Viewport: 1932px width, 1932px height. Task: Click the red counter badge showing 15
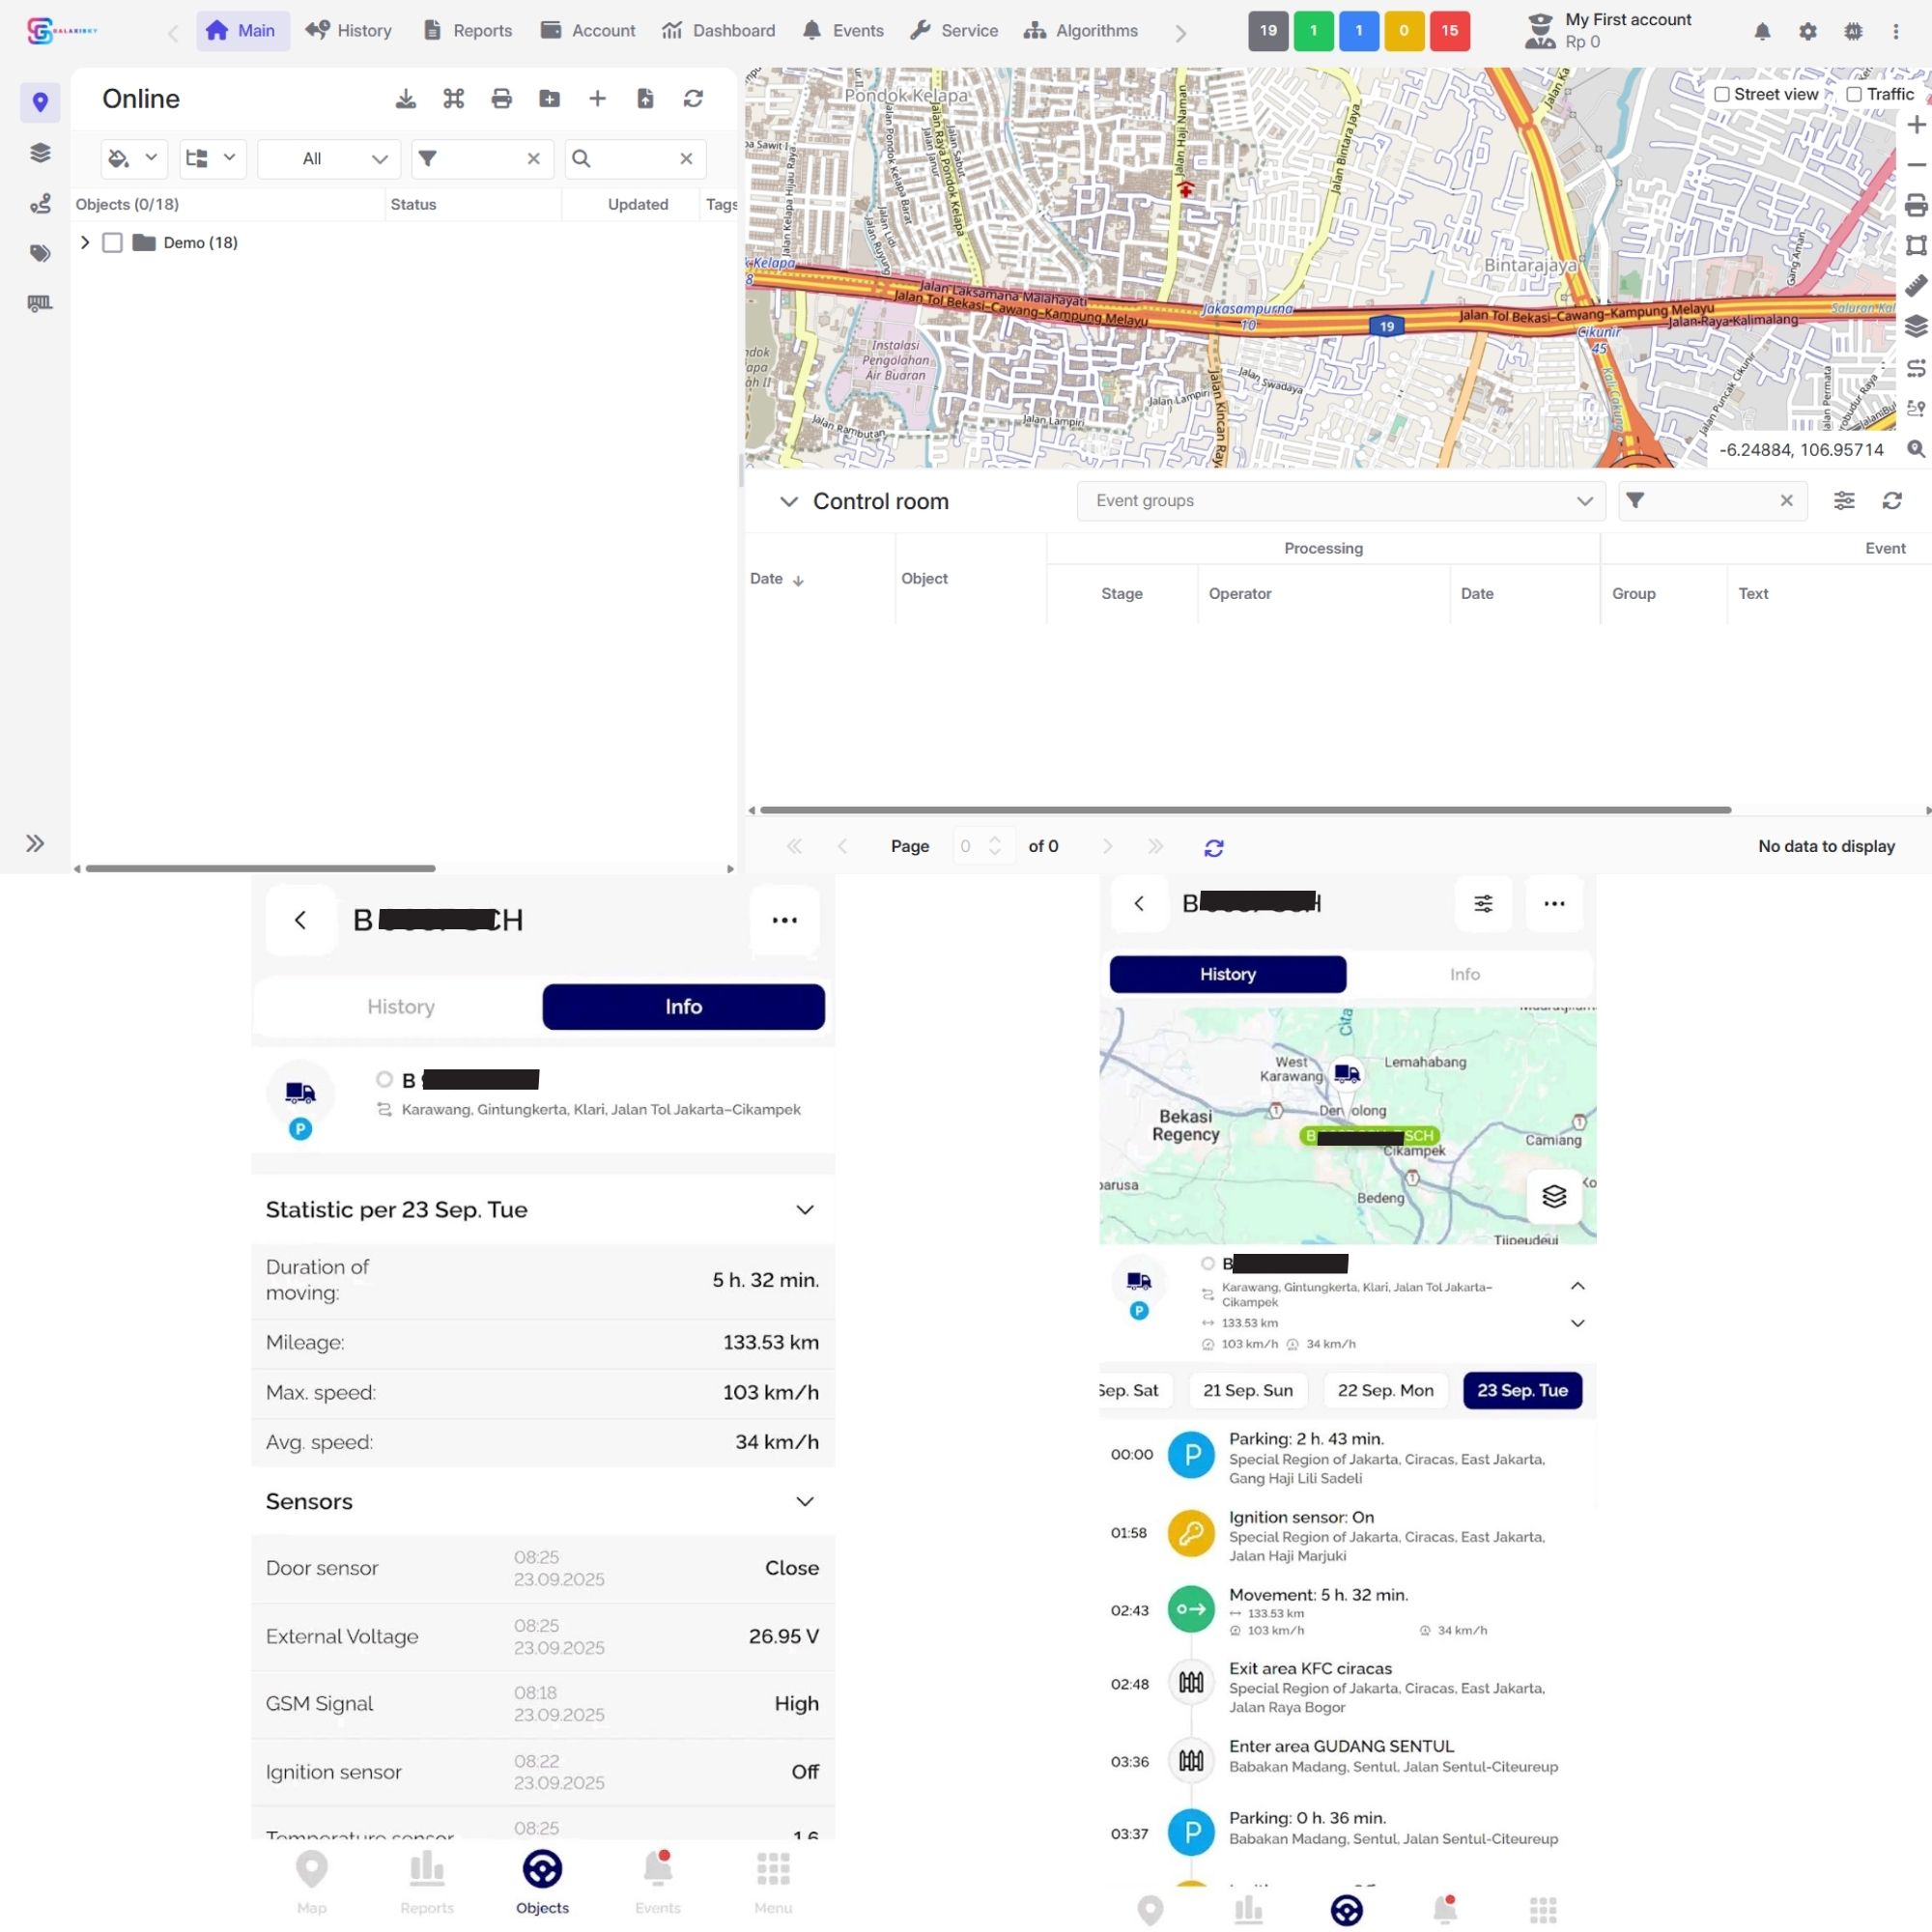1449,31
